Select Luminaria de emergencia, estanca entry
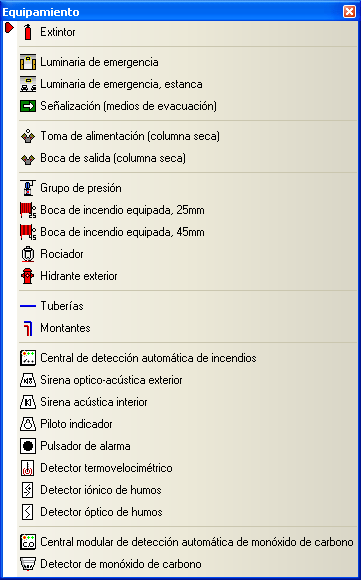The height and width of the screenshot is (580, 361). (188, 84)
